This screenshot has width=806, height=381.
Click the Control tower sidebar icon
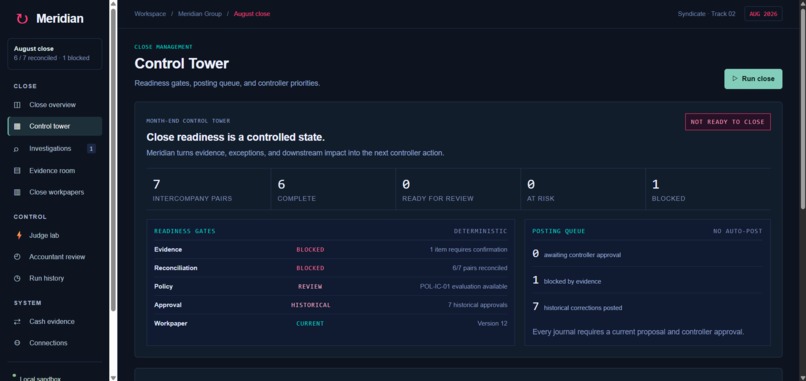(17, 126)
